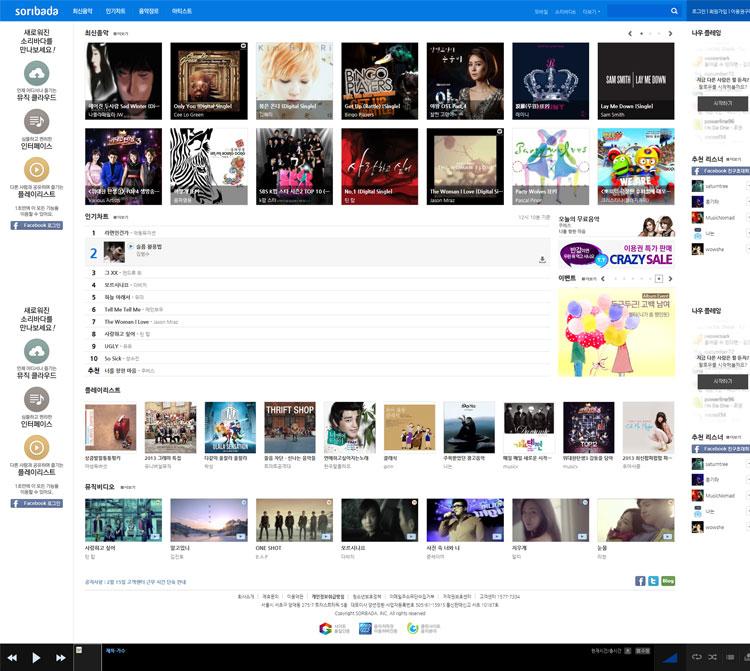Open 더보기 link beside 최신음악 heading
The image size is (750, 671).
point(121,34)
